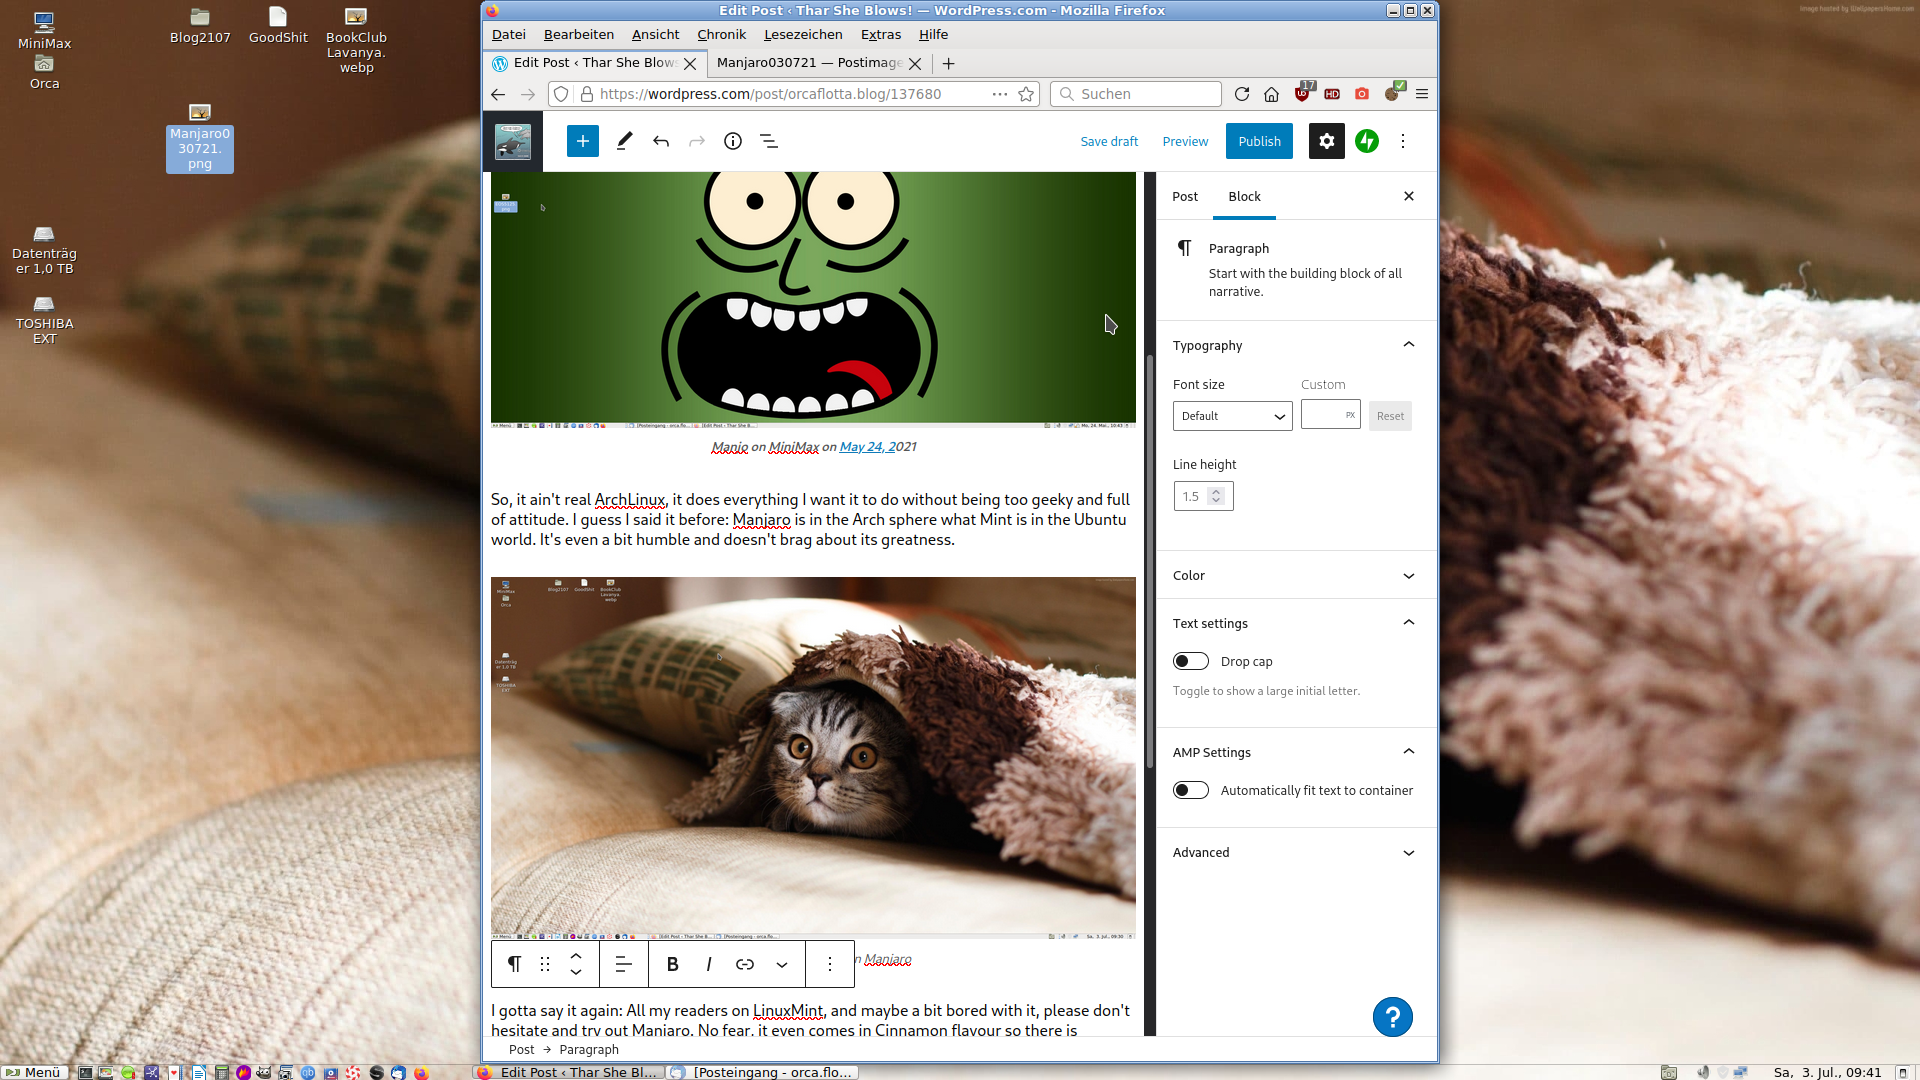Toggle the Settings gear sidebar button
Image resolution: width=1920 pixels, height=1080 pixels.
(x=1326, y=141)
